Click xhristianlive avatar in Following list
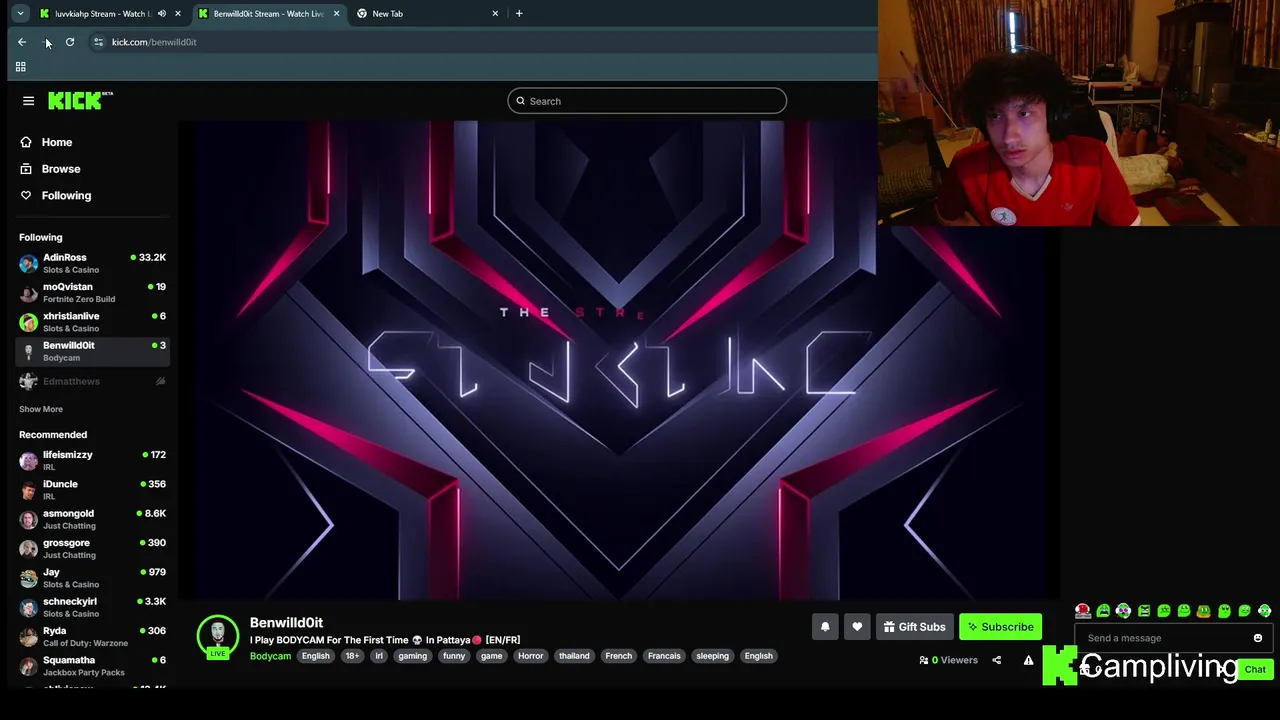 point(28,322)
